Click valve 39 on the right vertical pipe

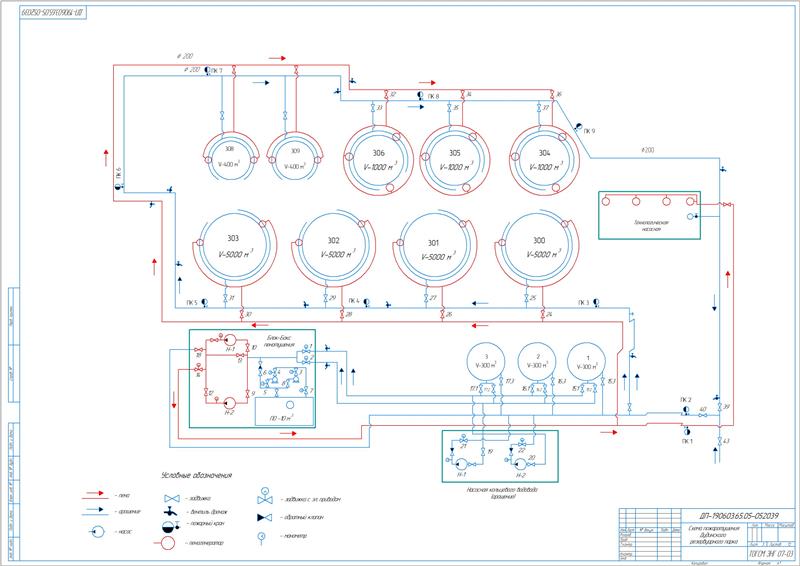coord(719,407)
